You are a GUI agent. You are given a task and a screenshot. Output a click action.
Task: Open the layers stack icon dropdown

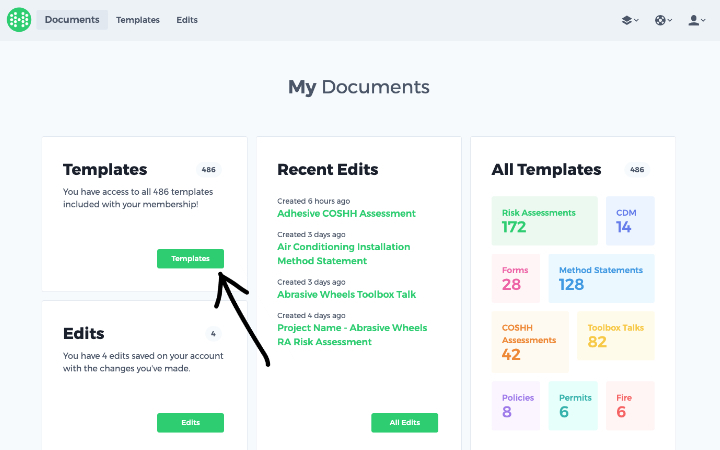pyautogui.click(x=630, y=20)
